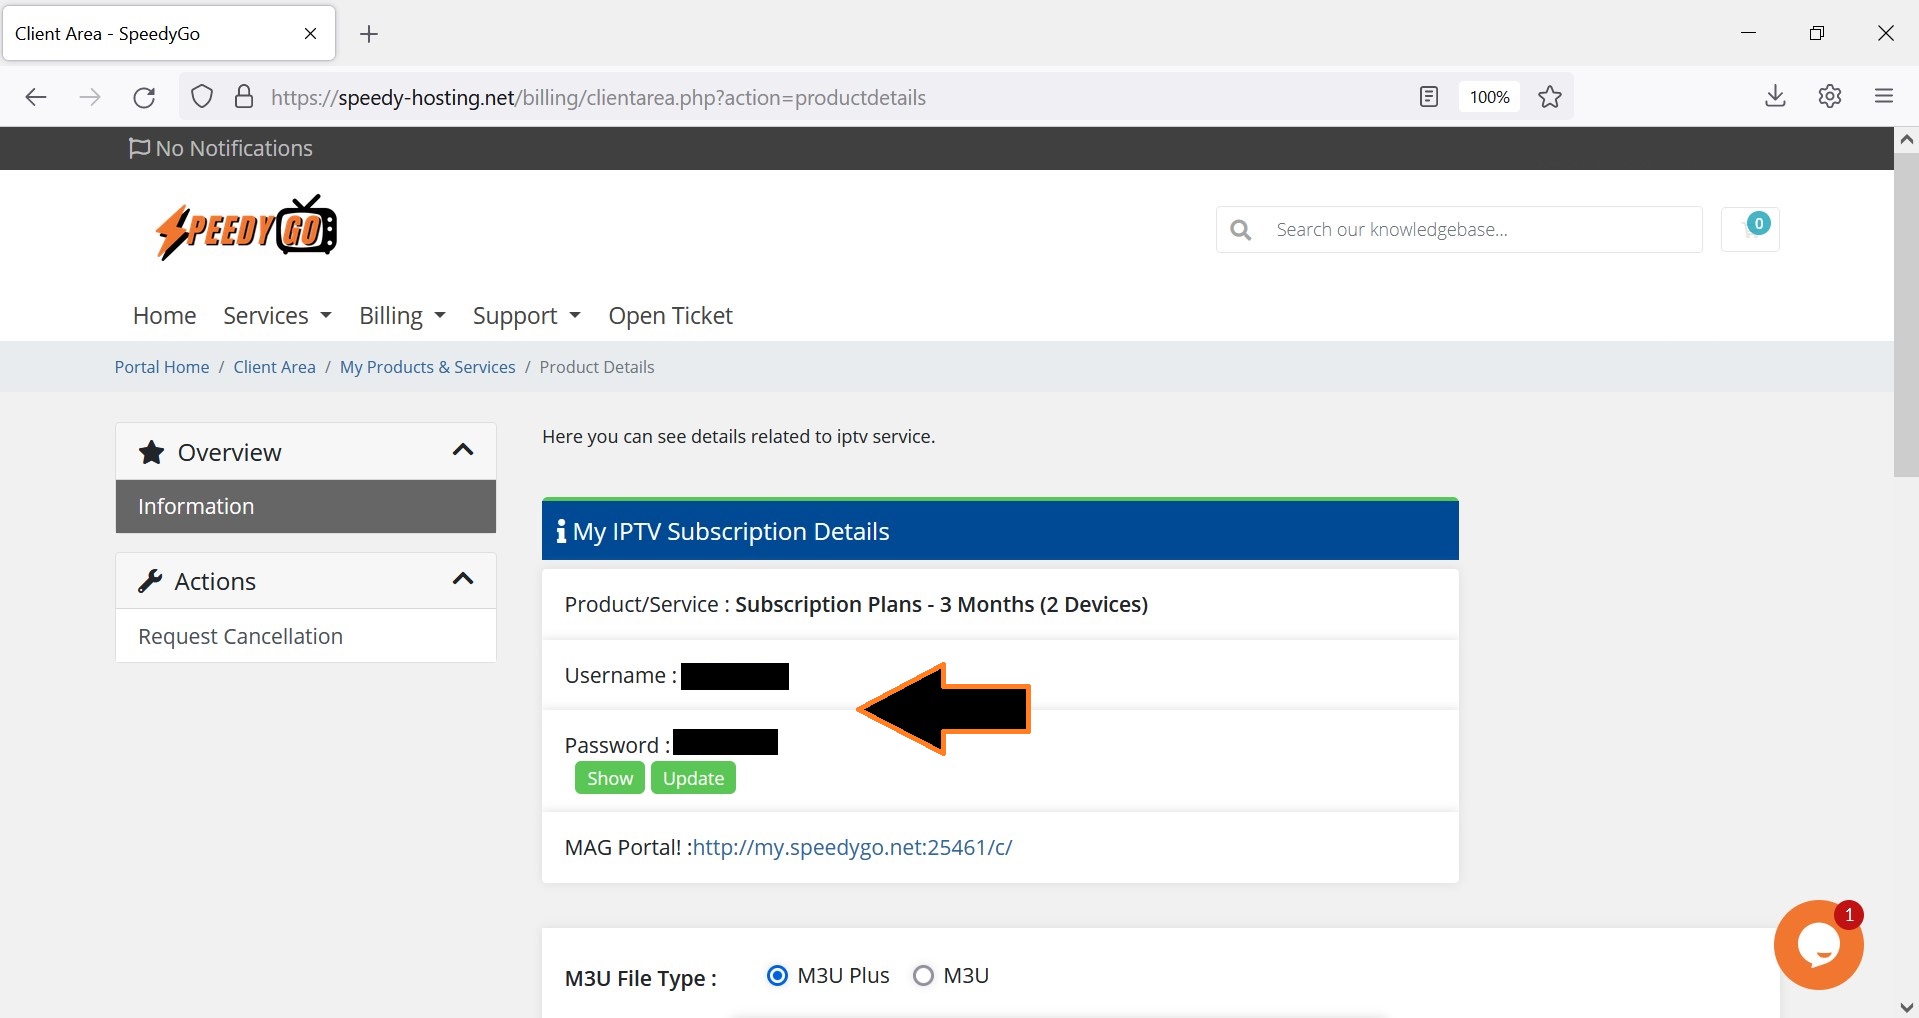Open a new browser tab

[369, 34]
